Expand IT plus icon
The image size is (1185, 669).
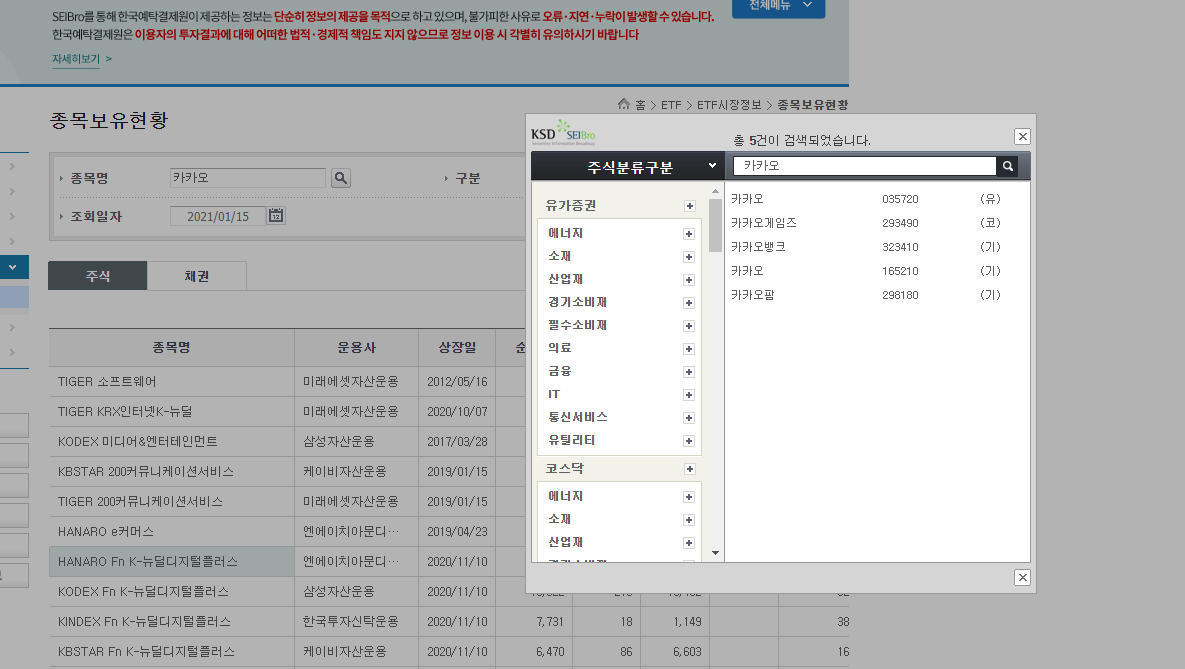click(x=688, y=395)
